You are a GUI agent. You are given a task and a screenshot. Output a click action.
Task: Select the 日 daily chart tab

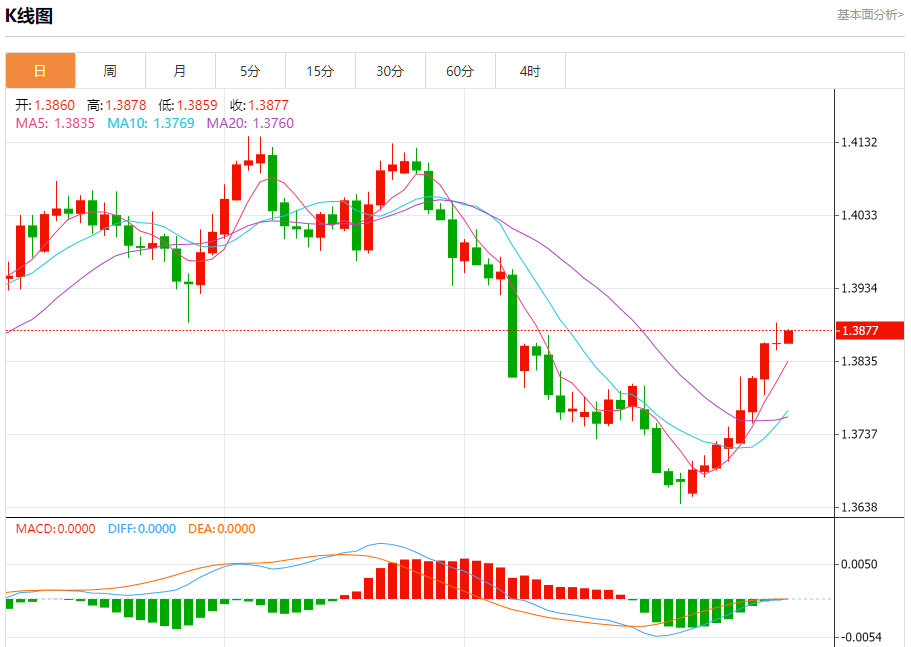click(x=40, y=71)
